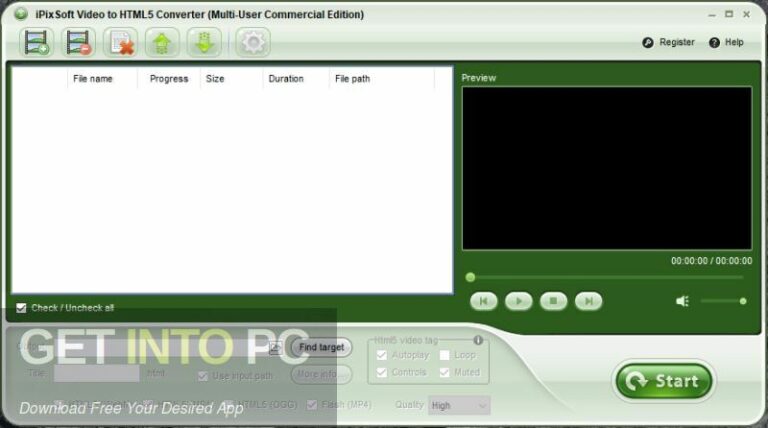Viewport: 768px width, 428px height.
Task: Click the Html5 video tag info icon
Action: (478, 340)
